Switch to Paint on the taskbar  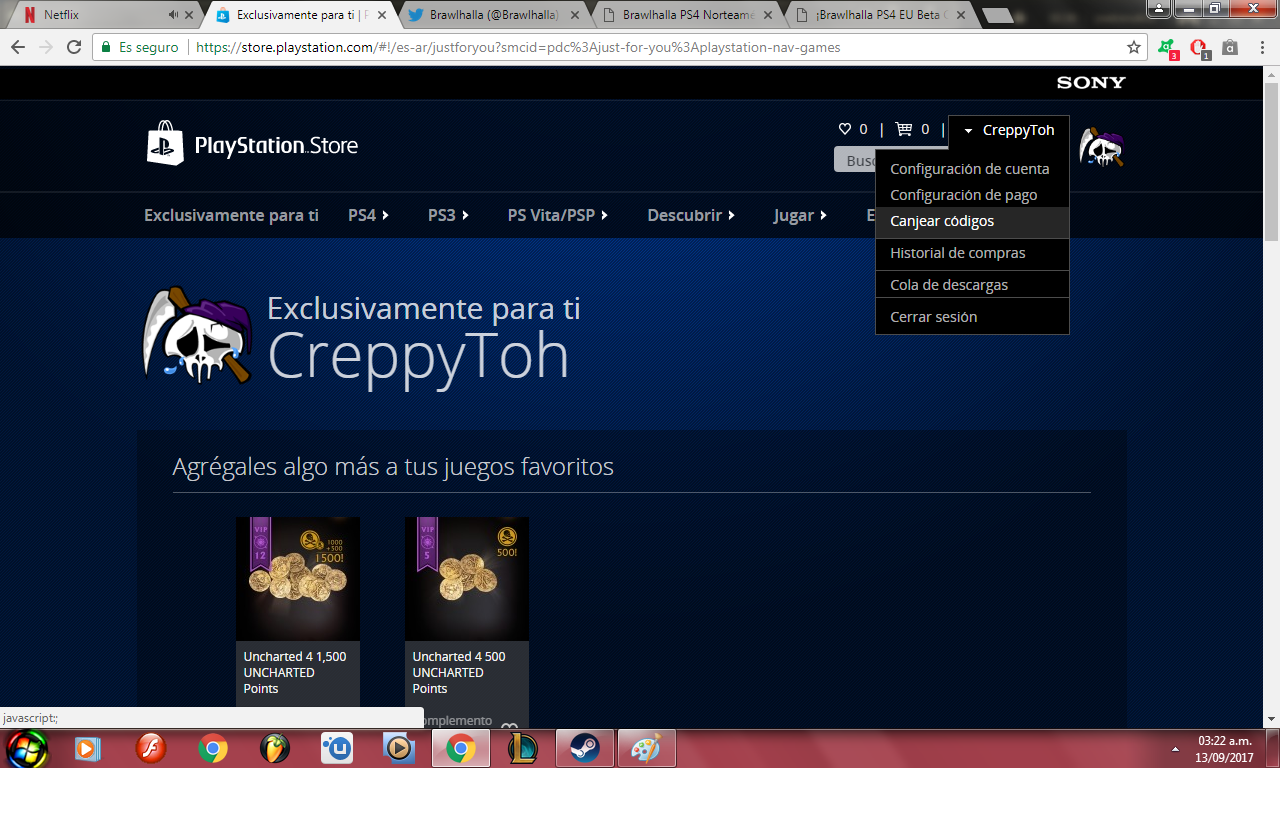tap(647, 748)
